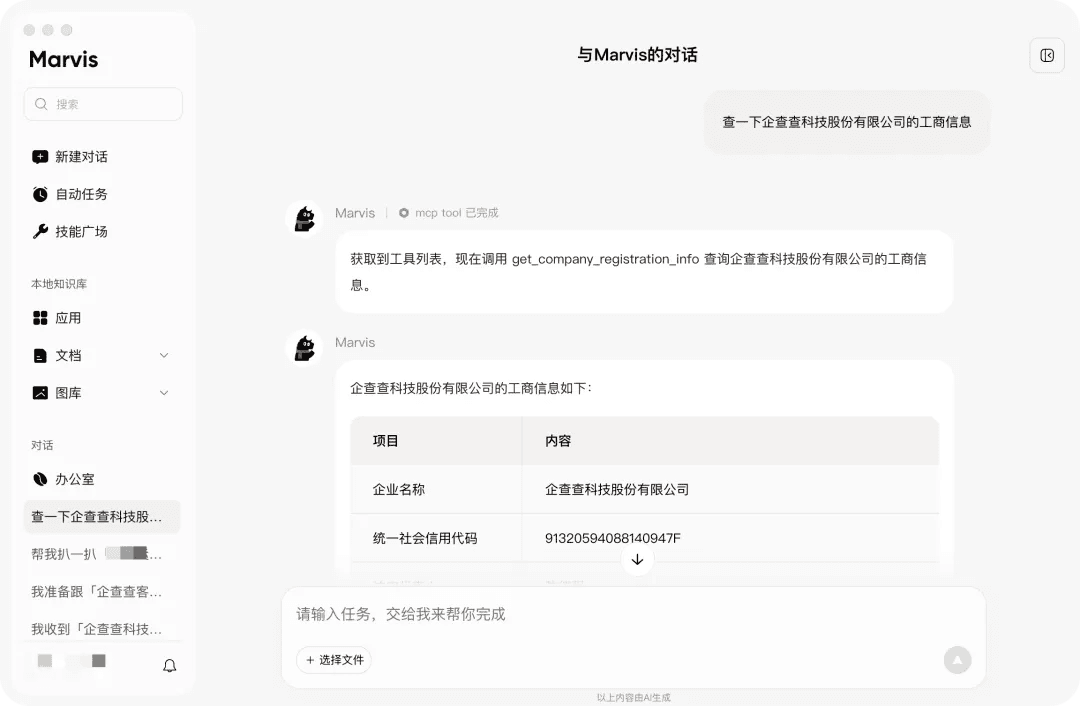This screenshot has width=1080, height=706.
Task: Click the credit code 91320594088140947F
Action: [612, 538]
